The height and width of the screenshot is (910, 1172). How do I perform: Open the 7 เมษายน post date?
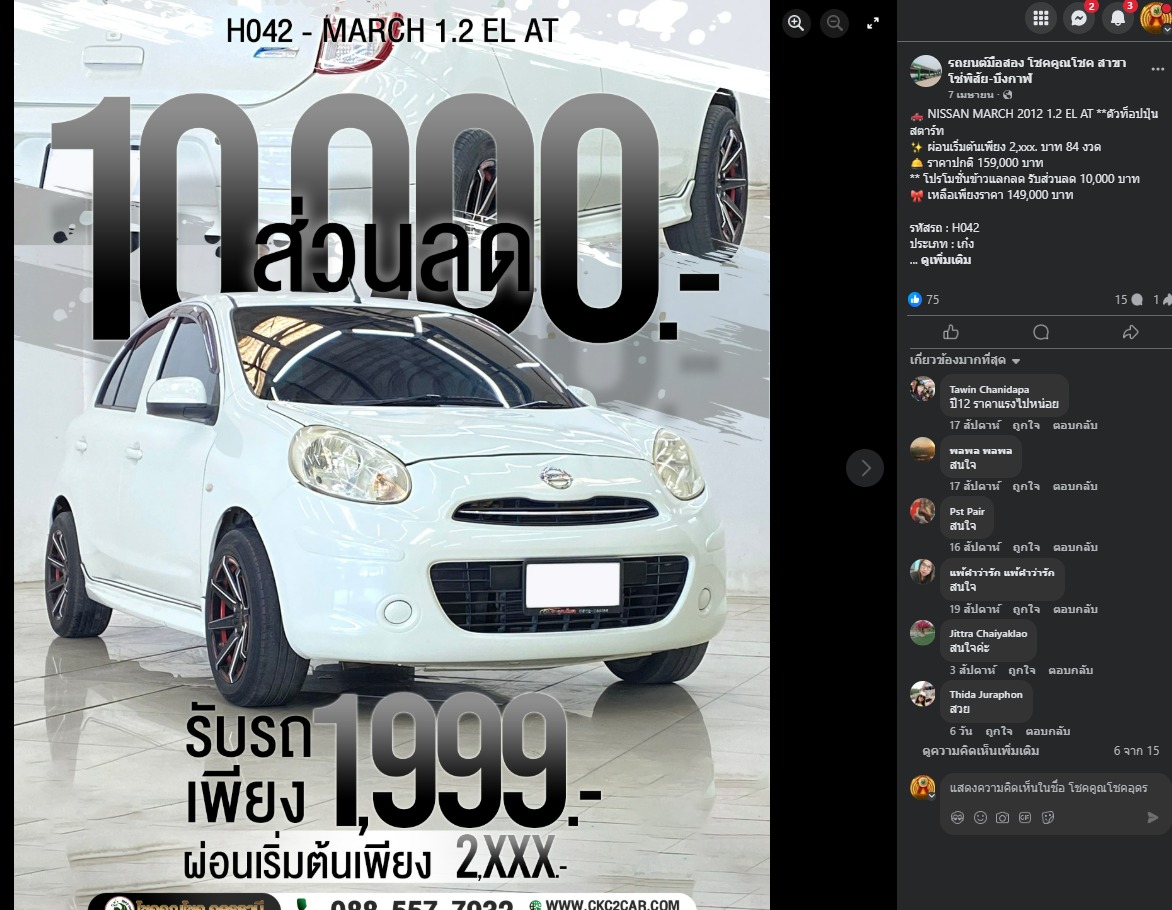970,95
